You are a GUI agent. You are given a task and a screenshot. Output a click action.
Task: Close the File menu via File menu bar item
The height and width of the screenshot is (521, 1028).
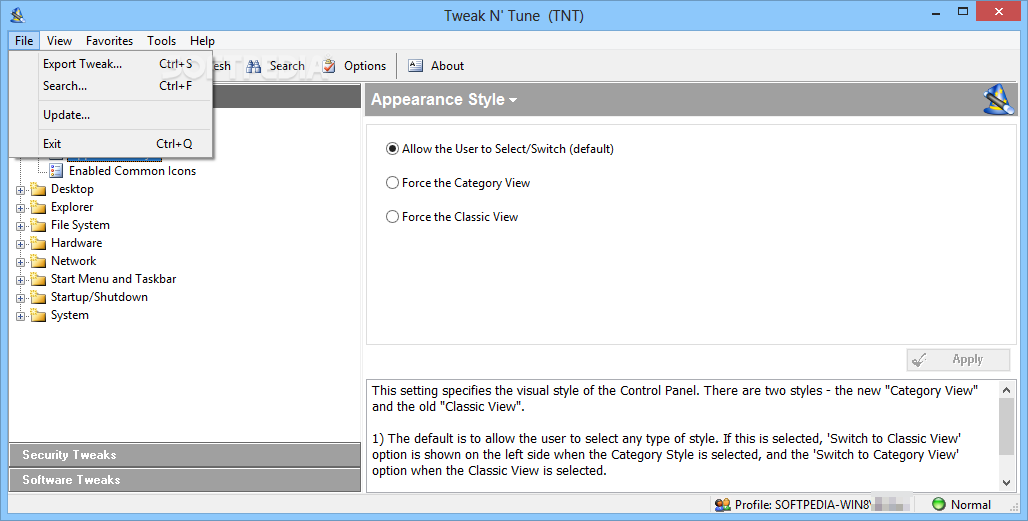24,41
